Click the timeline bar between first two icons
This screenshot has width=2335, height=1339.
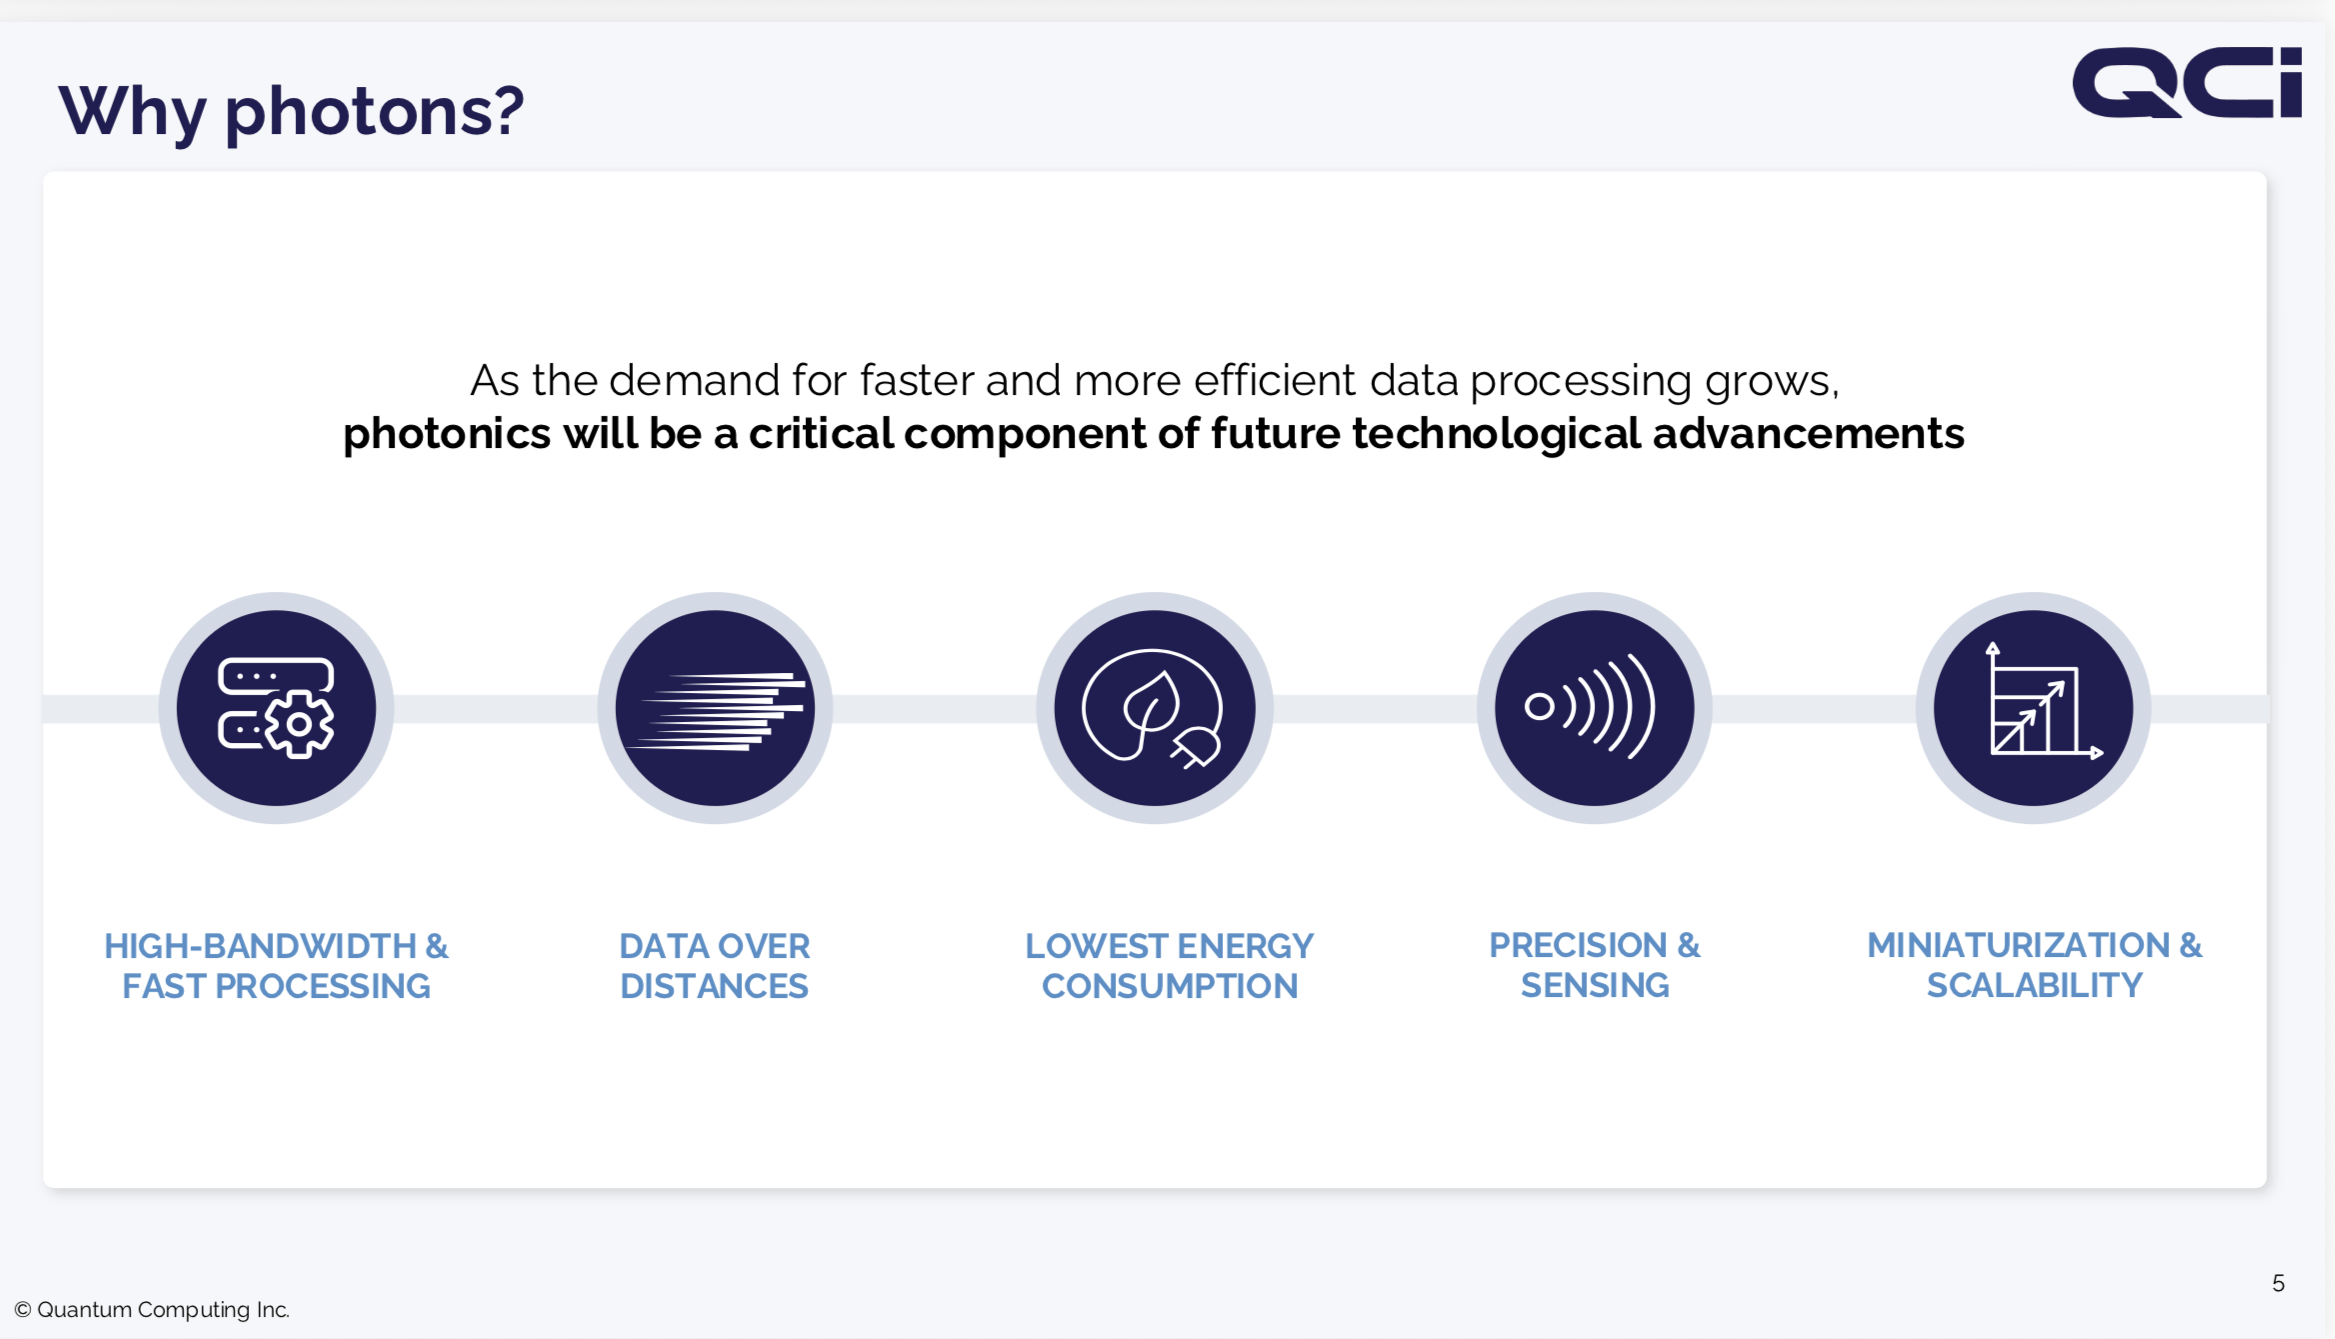(x=496, y=708)
